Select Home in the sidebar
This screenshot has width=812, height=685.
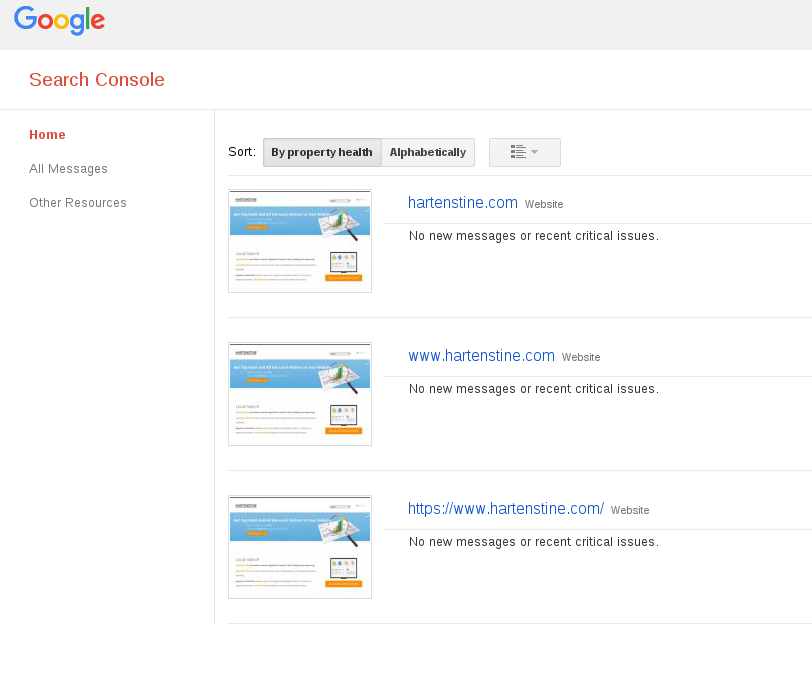point(47,135)
